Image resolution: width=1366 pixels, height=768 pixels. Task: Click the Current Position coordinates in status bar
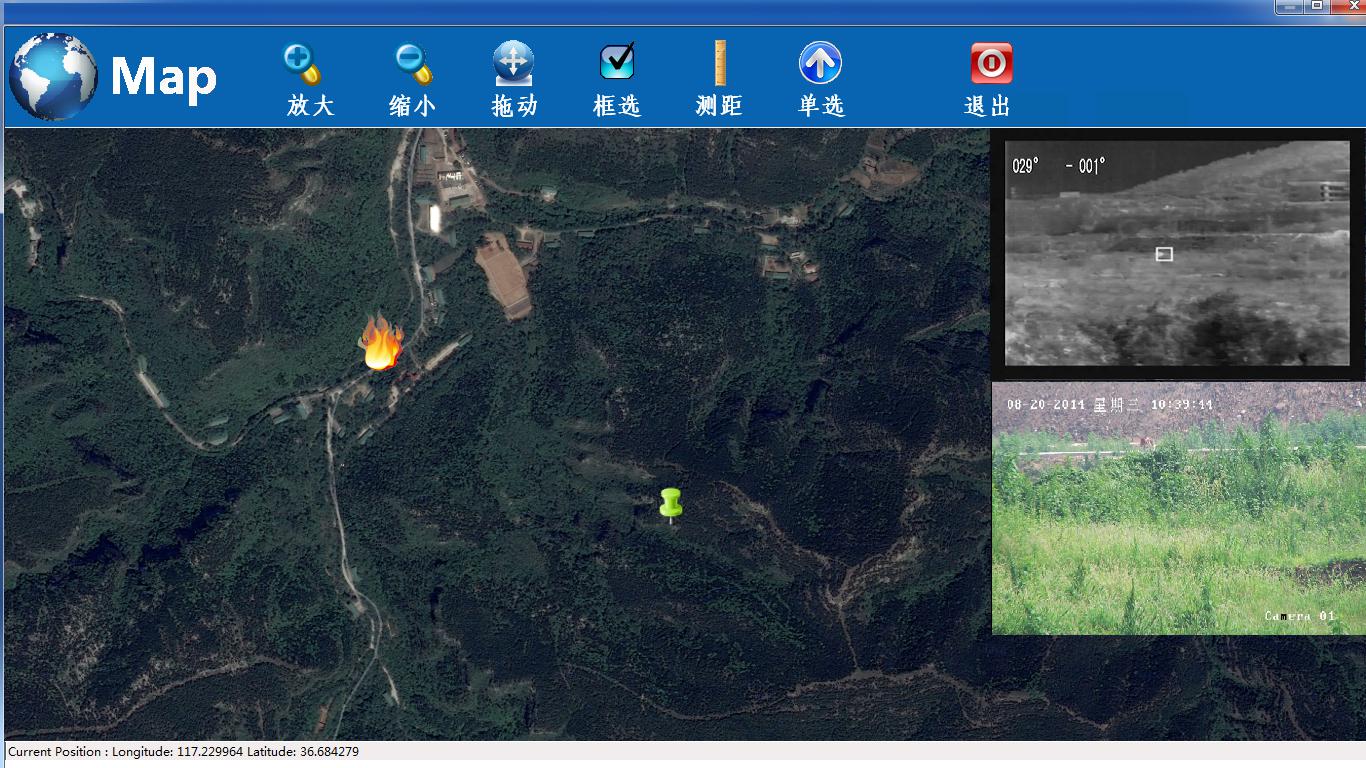183,752
